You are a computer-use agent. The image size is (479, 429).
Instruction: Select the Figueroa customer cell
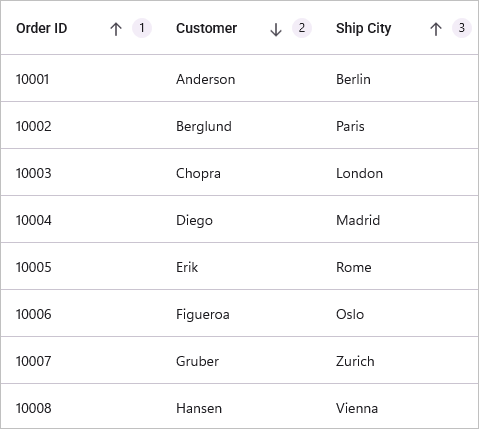tap(240, 313)
